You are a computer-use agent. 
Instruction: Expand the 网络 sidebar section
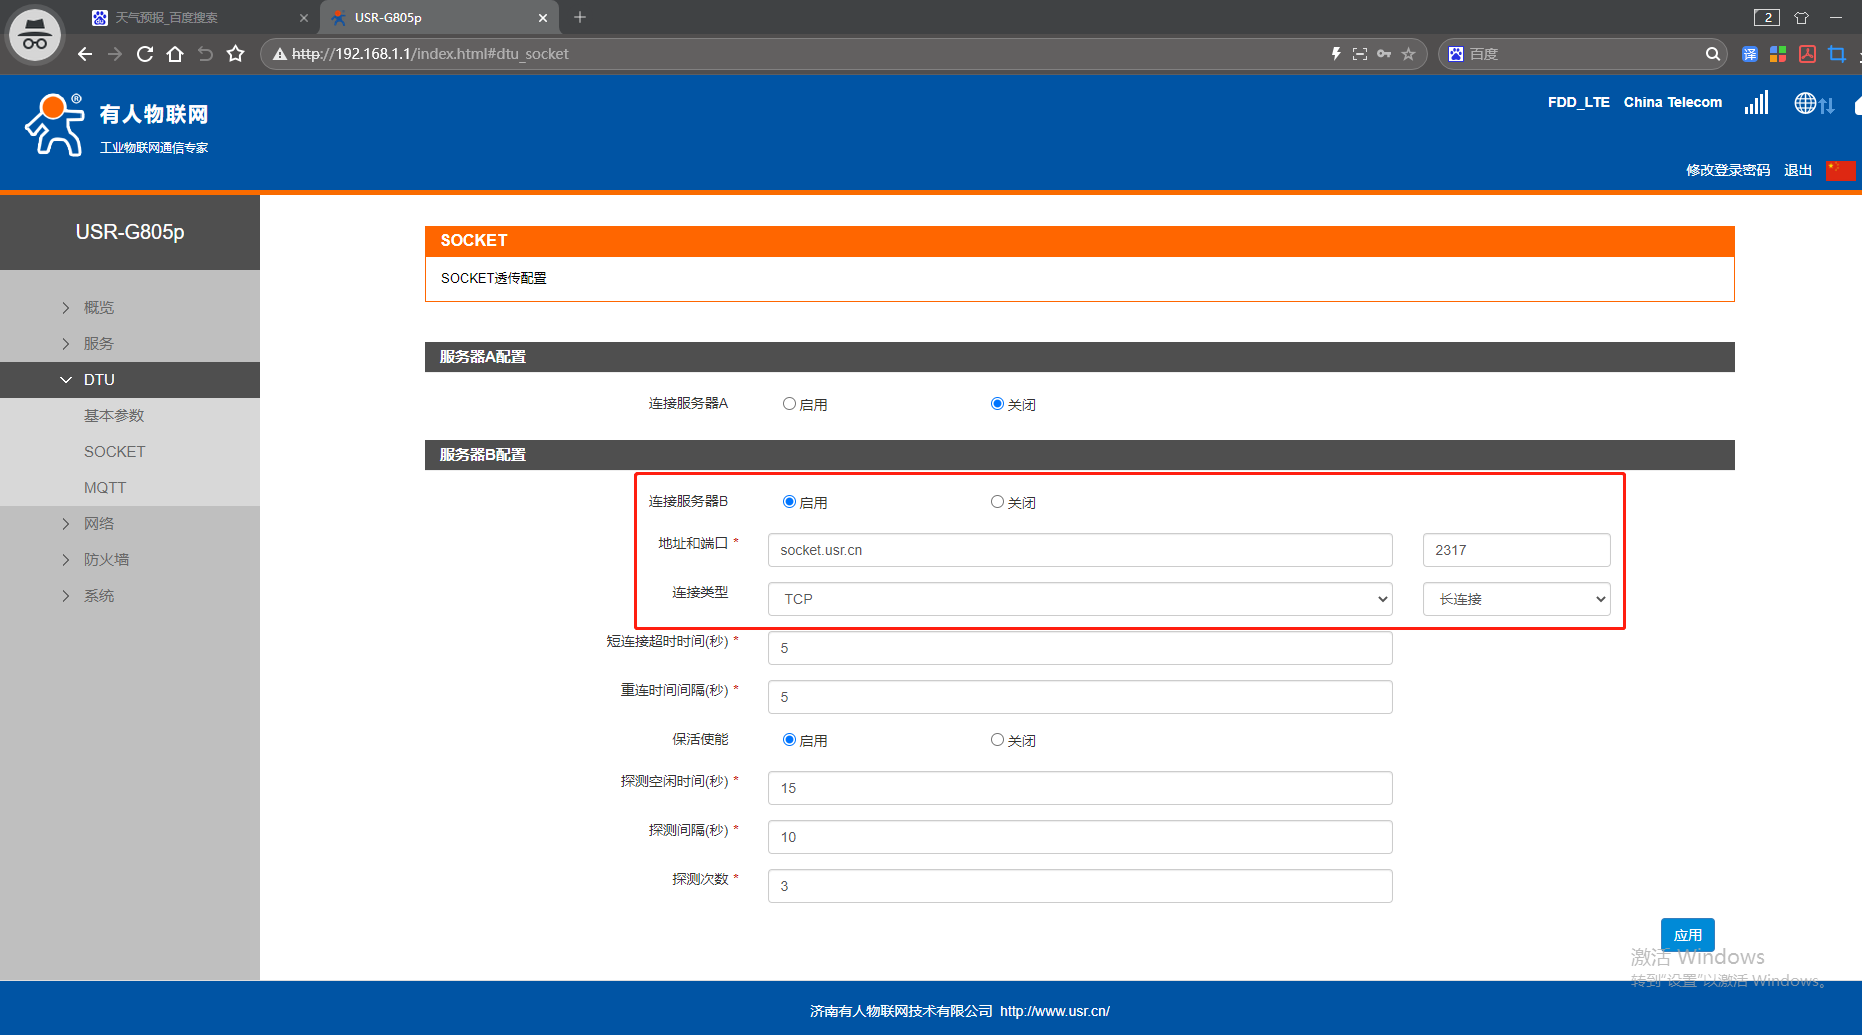pyautogui.click(x=99, y=524)
